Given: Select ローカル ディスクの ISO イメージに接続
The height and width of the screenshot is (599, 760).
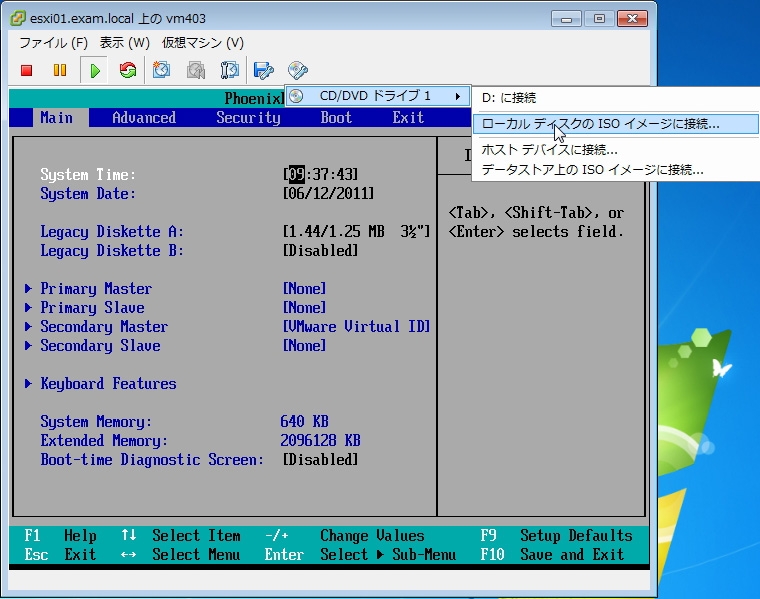Looking at the screenshot, I should [x=615, y=124].
